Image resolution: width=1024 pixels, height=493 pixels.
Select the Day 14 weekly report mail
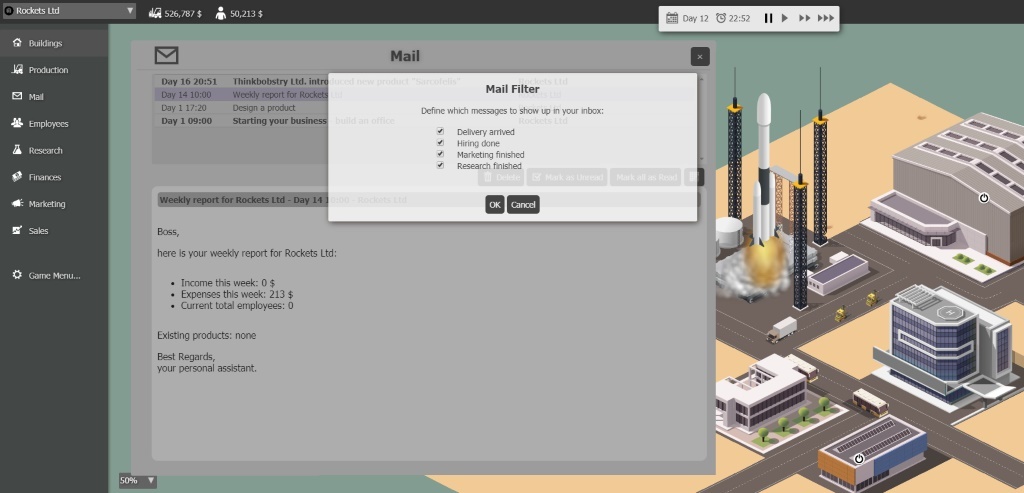(x=425, y=95)
